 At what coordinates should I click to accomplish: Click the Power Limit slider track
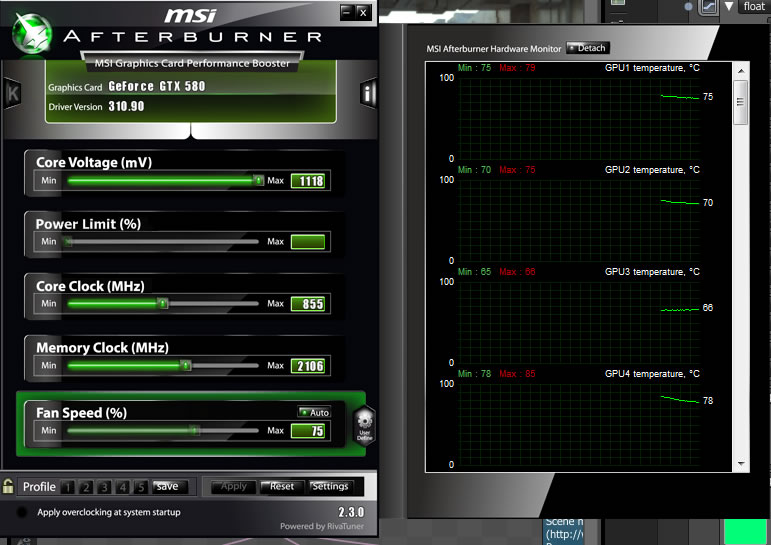point(163,242)
